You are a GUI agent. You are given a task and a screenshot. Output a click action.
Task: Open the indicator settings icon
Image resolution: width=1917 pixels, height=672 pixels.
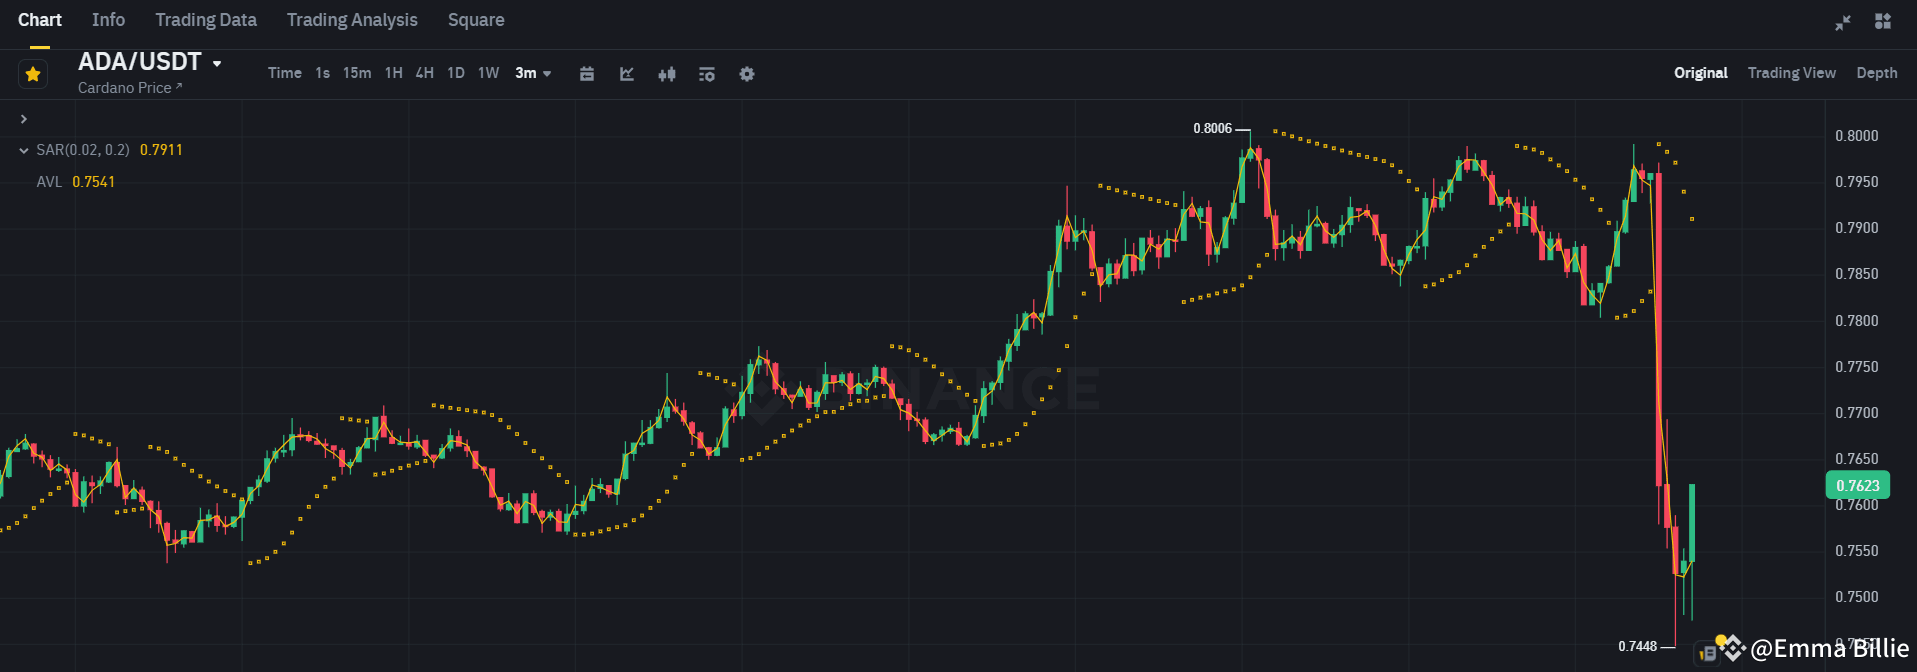point(707,73)
